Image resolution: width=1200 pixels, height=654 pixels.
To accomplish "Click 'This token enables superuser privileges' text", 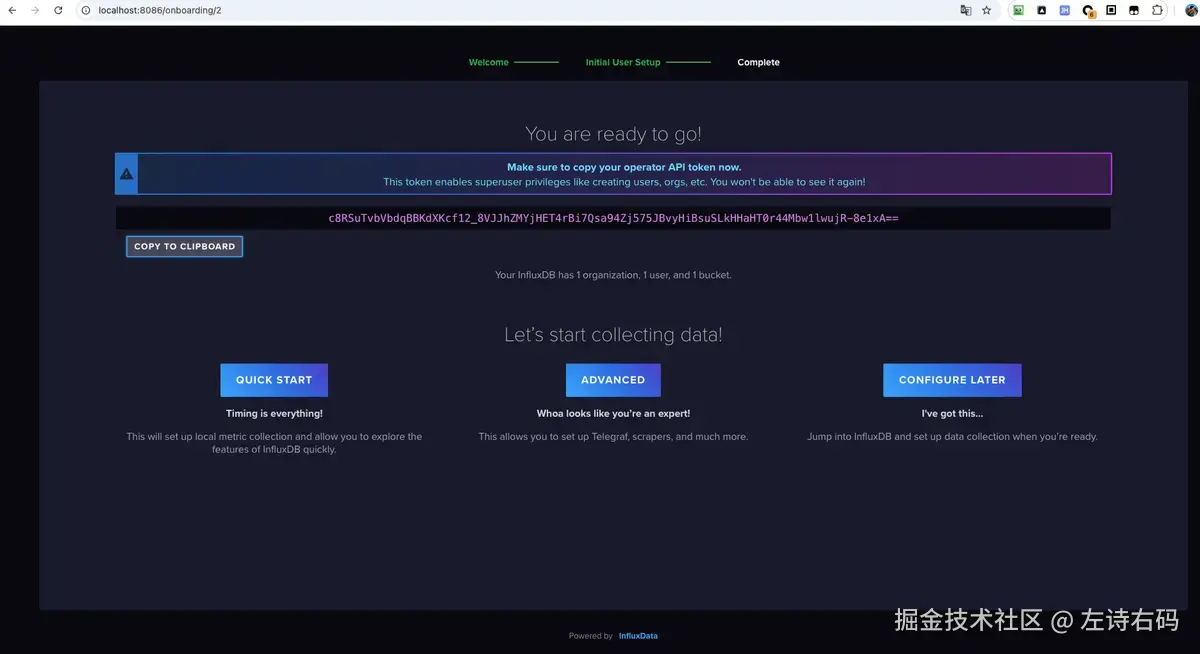I will click(x=624, y=182).
